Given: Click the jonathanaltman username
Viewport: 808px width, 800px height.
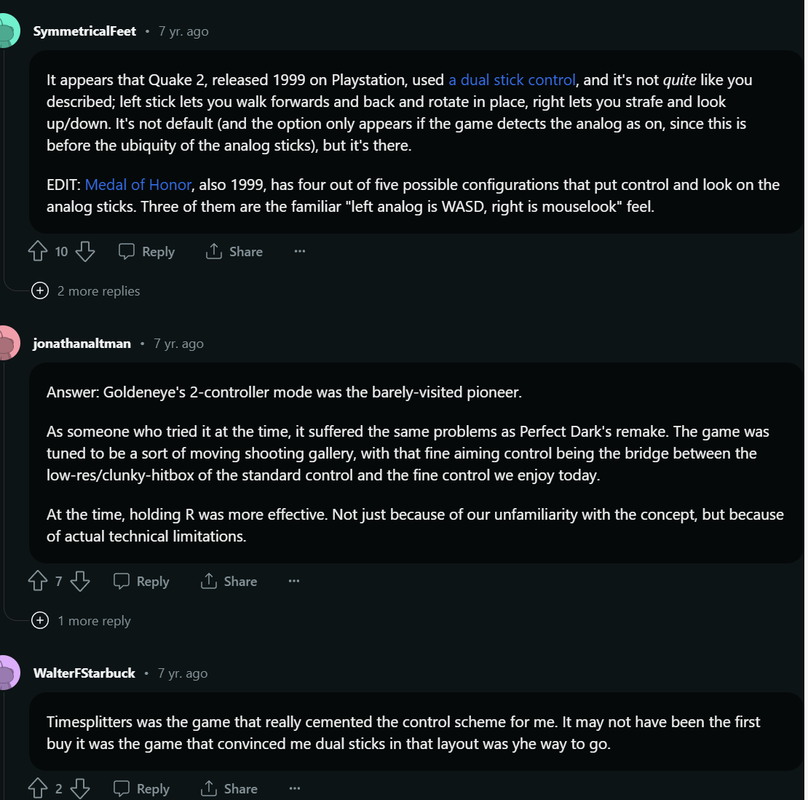Looking at the screenshot, I should tap(82, 344).
